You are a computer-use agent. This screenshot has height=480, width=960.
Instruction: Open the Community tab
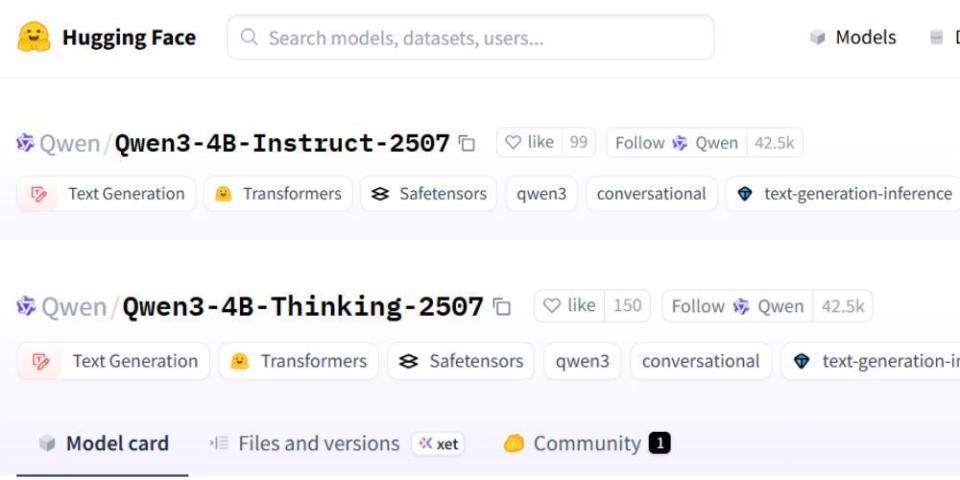tap(585, 443)
